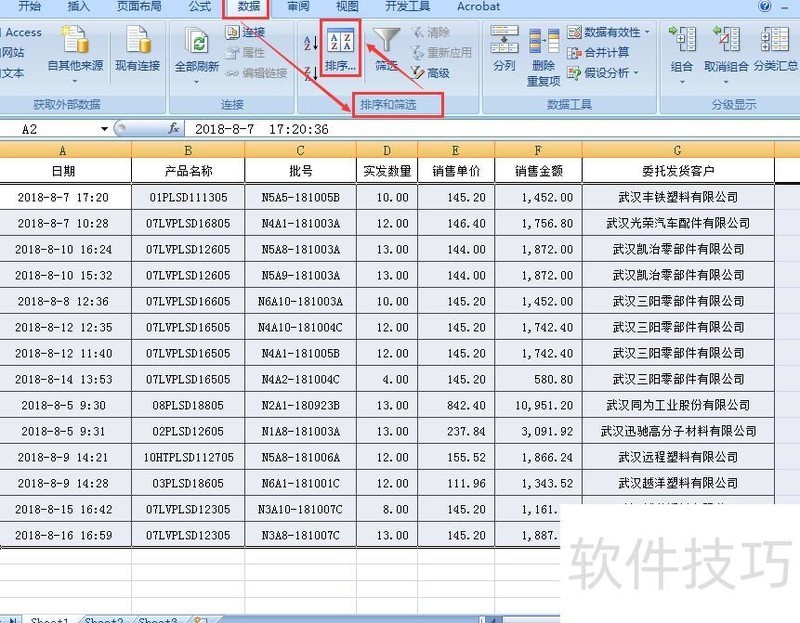800x623 pixels.
Task: Click the 属性 properties button
Action: (245, 53)
